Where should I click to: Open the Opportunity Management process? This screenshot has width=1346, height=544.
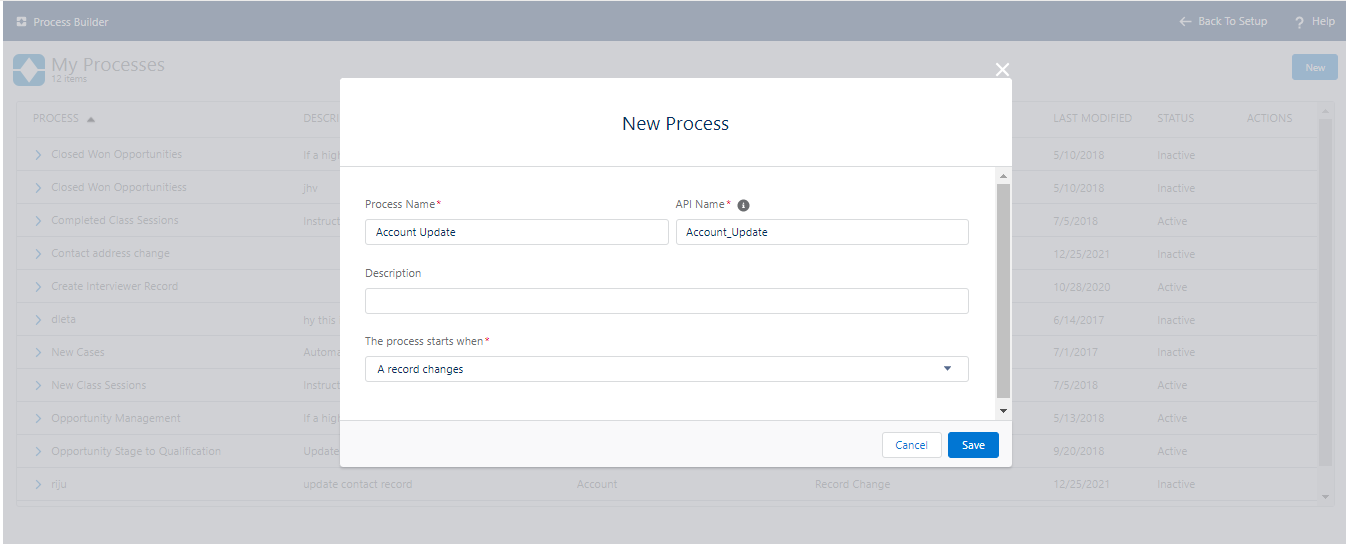[116, 418]
